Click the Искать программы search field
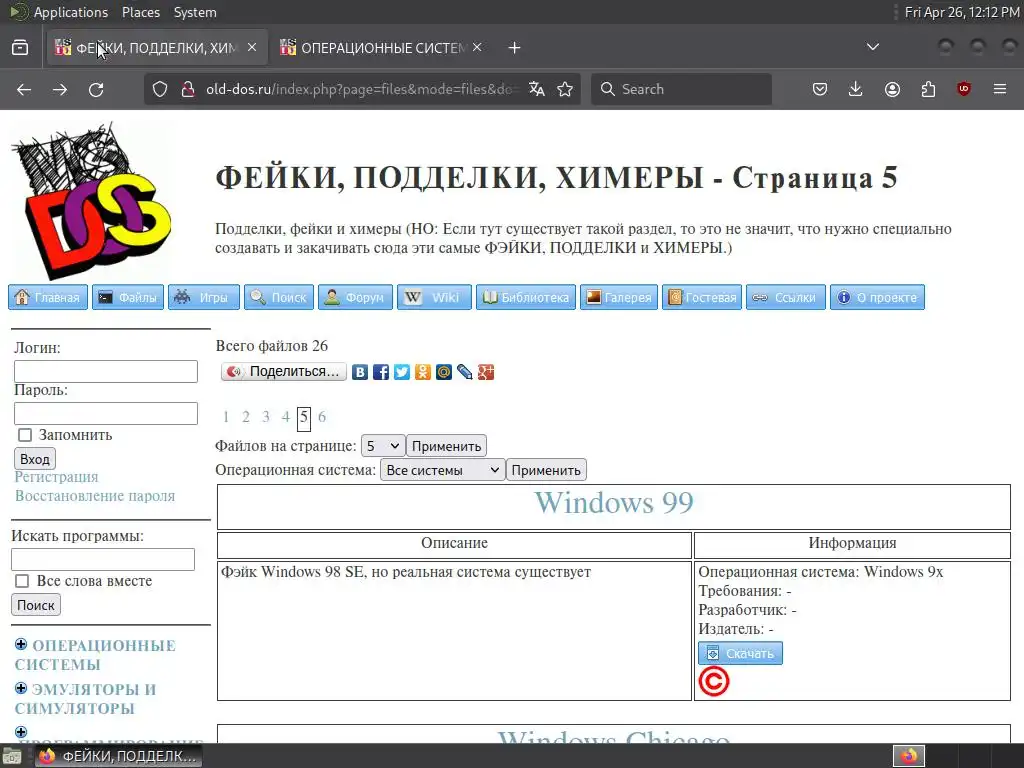The height and width of the screenshot is (768, 1024). click(x=103, y=560)
